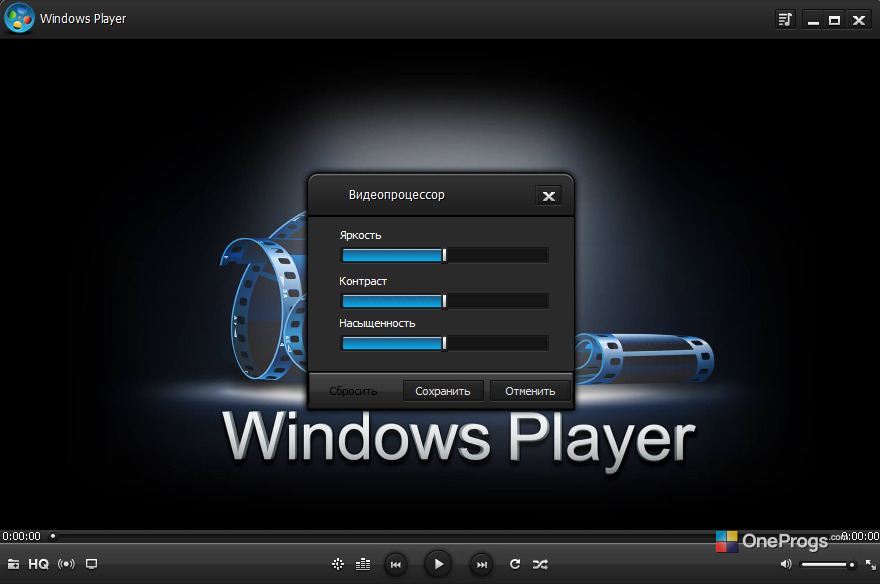Viewport: 880px width, 584px height.
Task: Set the Насыщенность saturation slider
Action: pos(444,343)
